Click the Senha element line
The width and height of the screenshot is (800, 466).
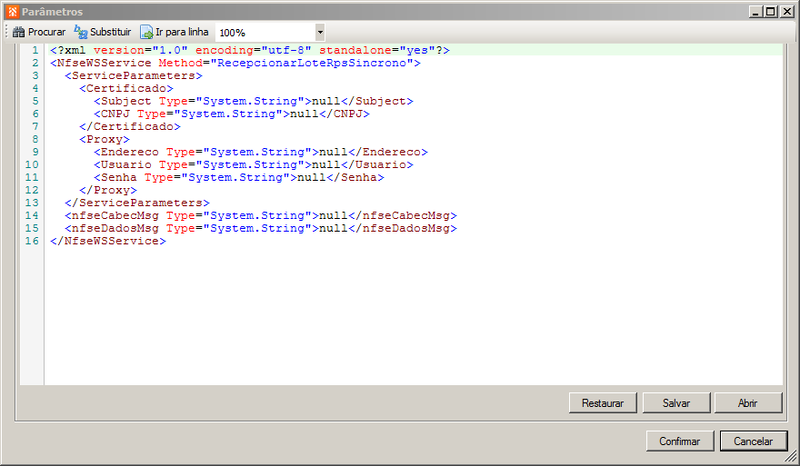239,178
